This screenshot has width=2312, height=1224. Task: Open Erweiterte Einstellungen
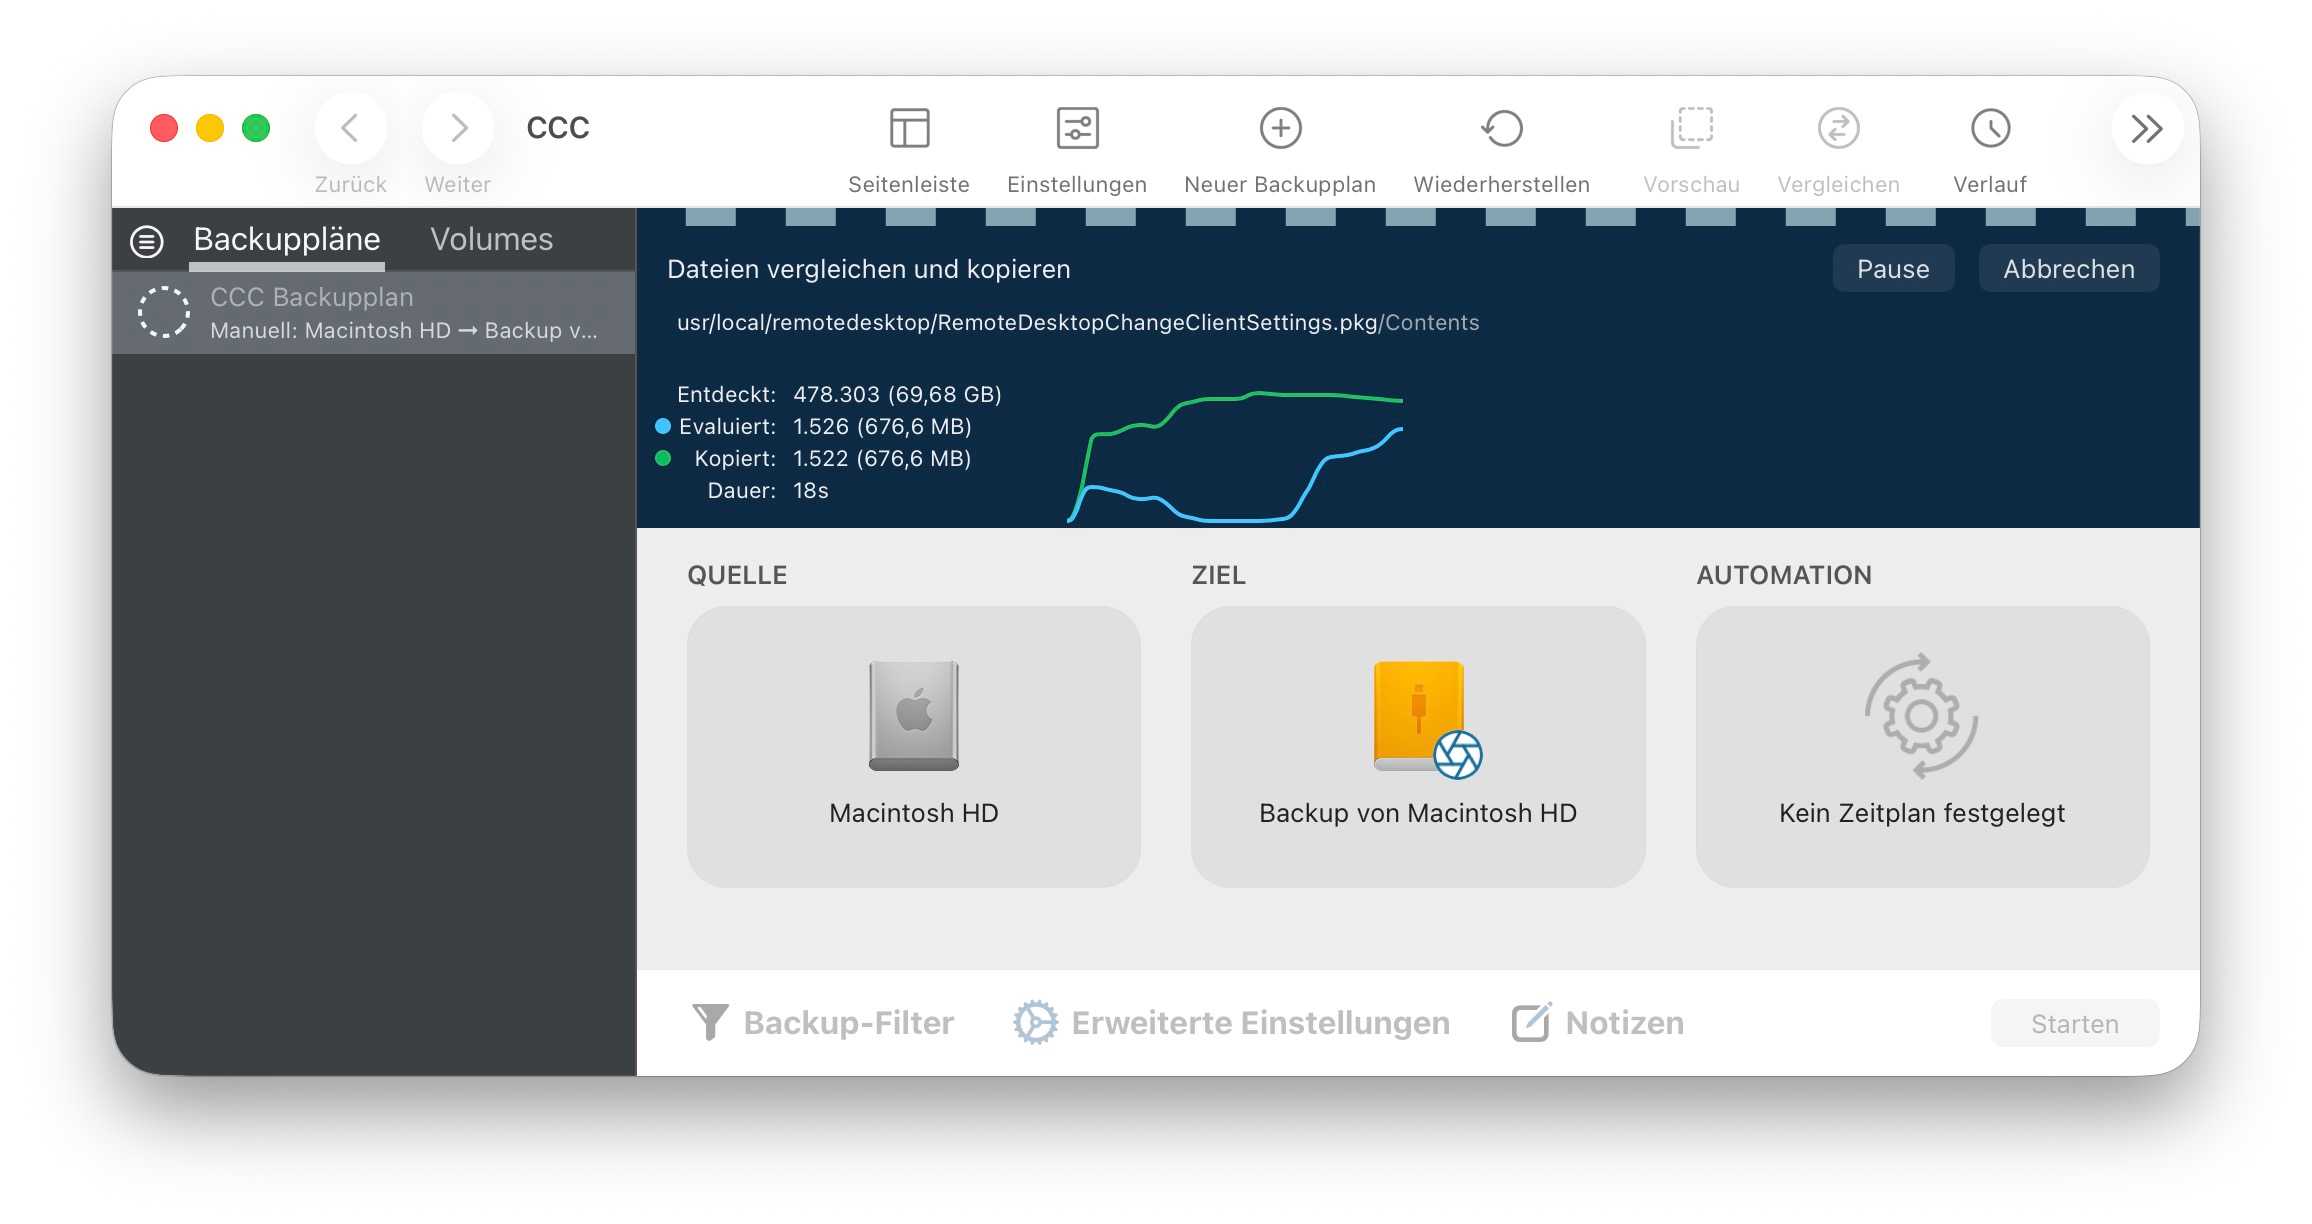click(x=1232, y=1023)
